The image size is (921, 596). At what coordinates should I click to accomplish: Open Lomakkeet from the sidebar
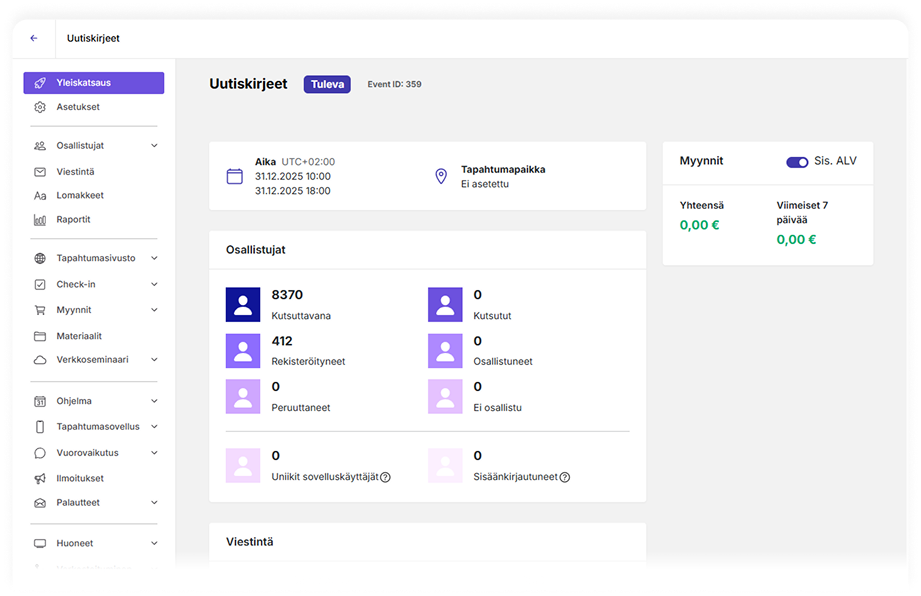[80, 196]
